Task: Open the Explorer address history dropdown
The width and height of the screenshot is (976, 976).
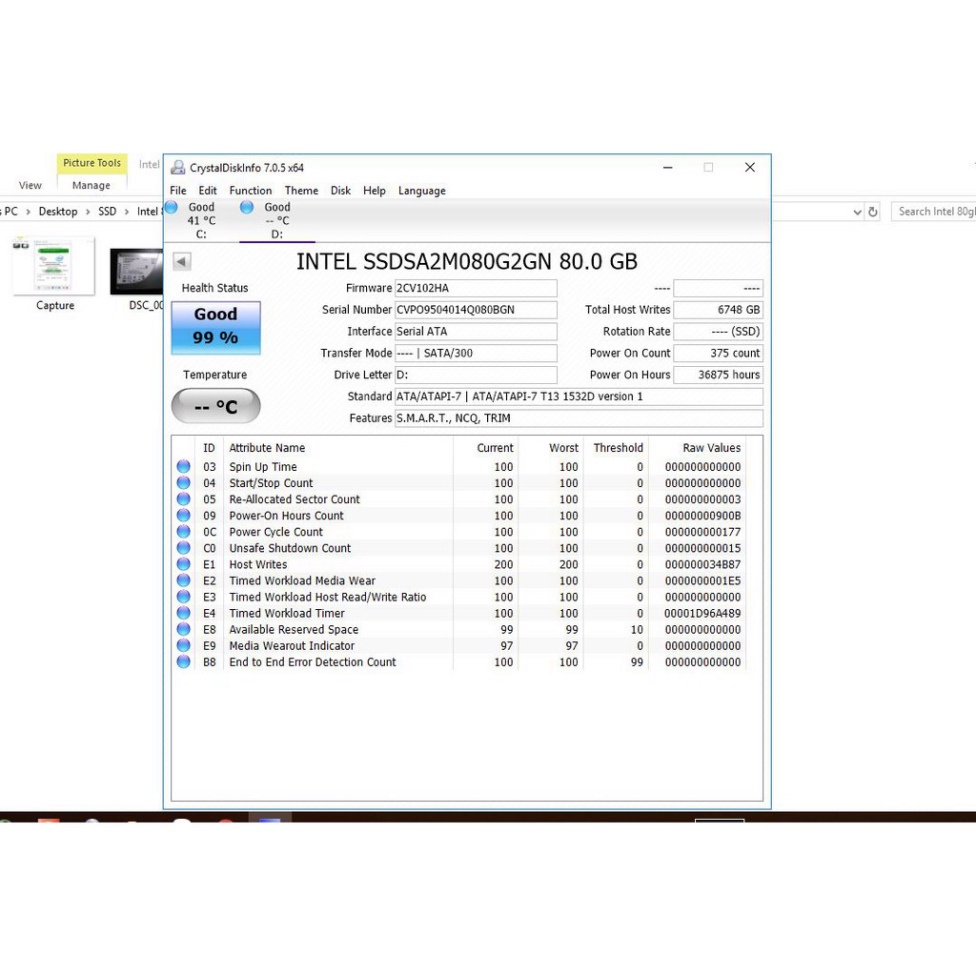Action: tap(857, 212)
